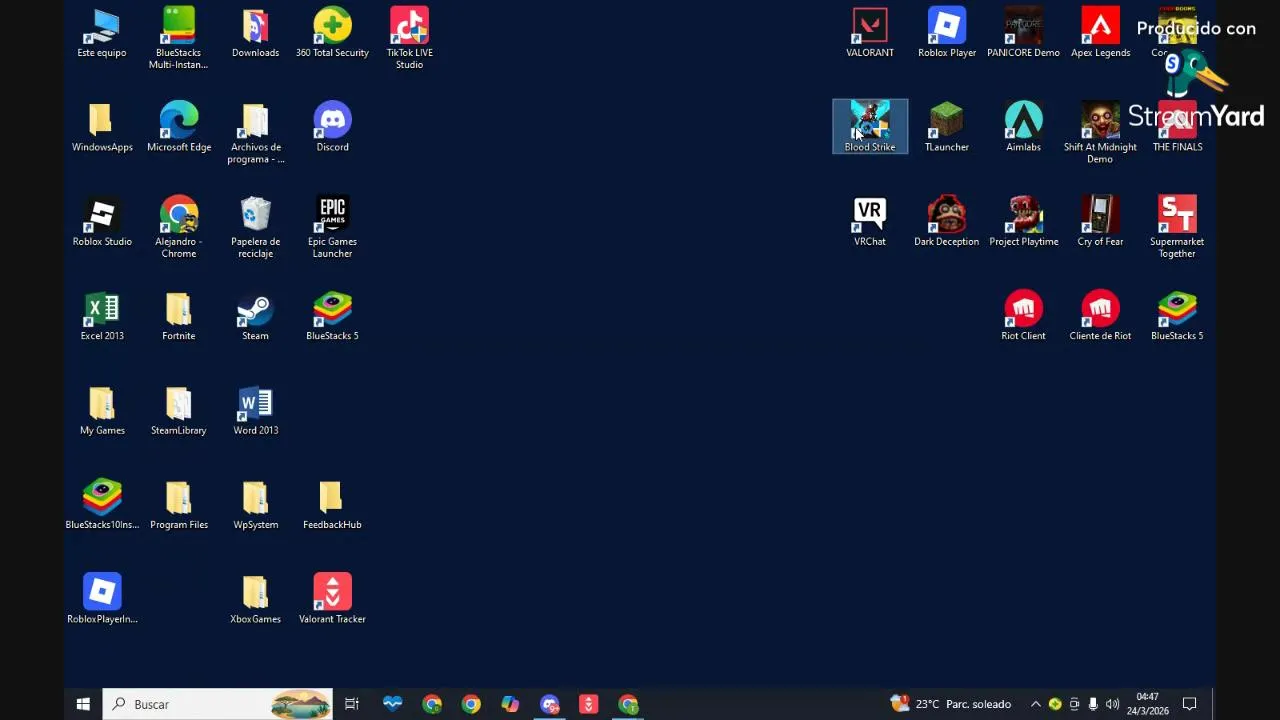Open the Apex Legends shortcut

click(1100, 33)
